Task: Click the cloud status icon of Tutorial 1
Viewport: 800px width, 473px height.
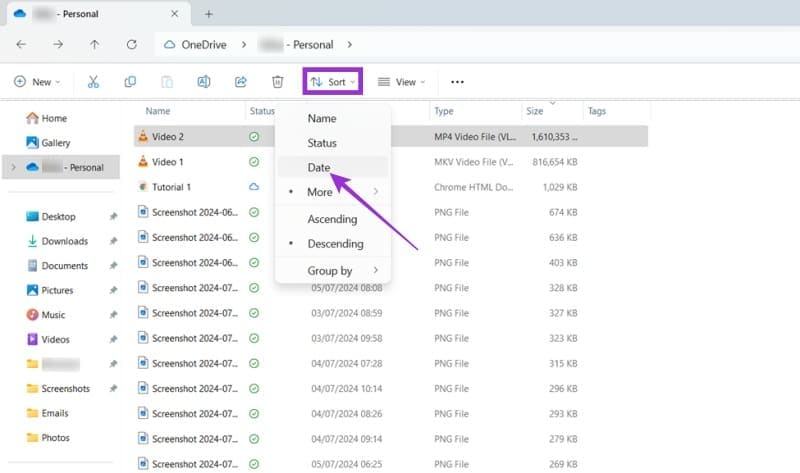Action: click(254, 187)
